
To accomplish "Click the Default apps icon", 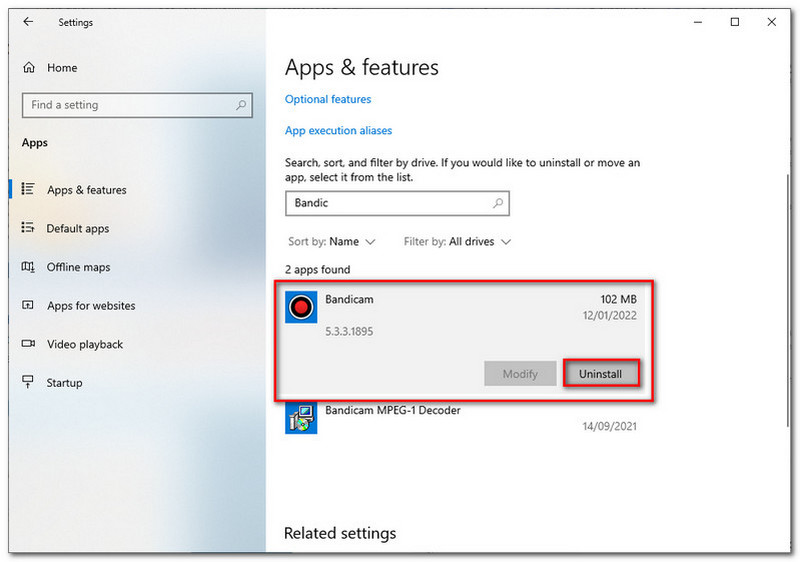I will [28, 227].
